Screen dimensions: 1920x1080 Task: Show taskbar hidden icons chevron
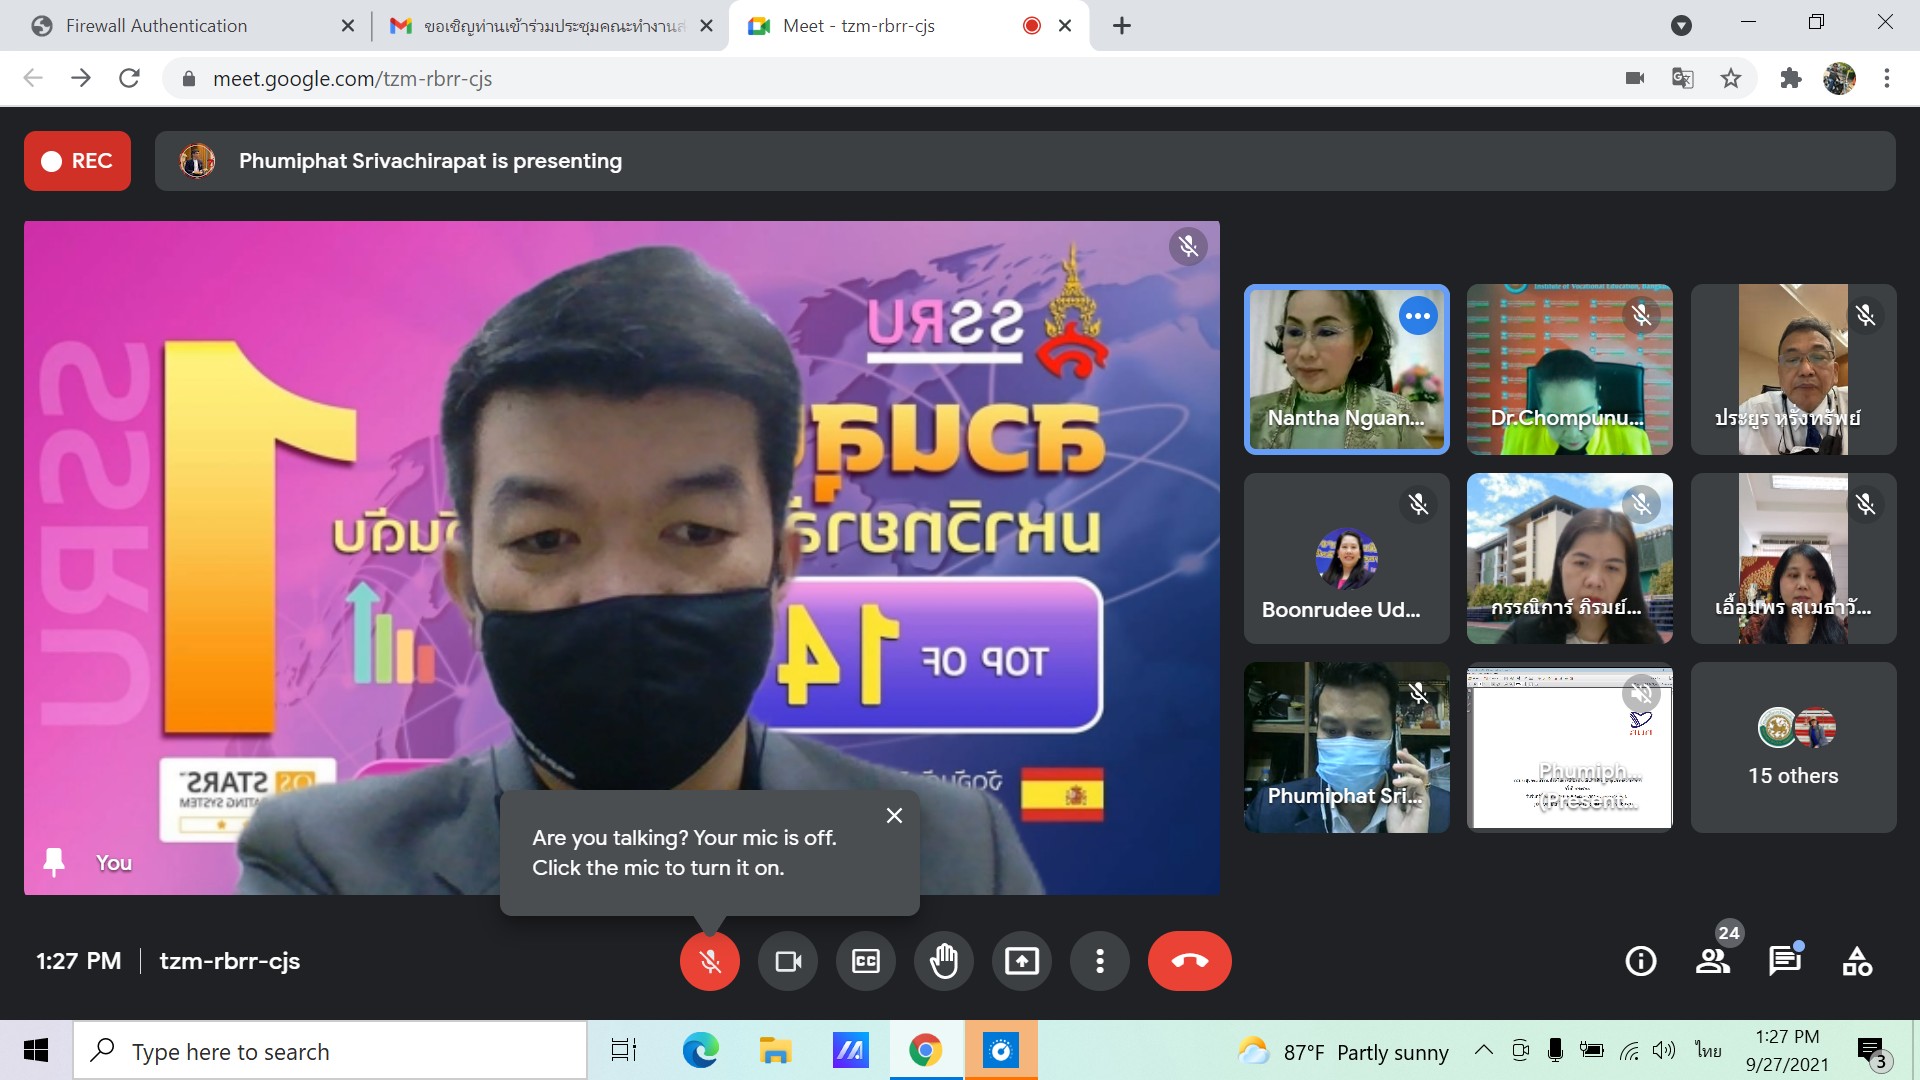(1484, 1050)
